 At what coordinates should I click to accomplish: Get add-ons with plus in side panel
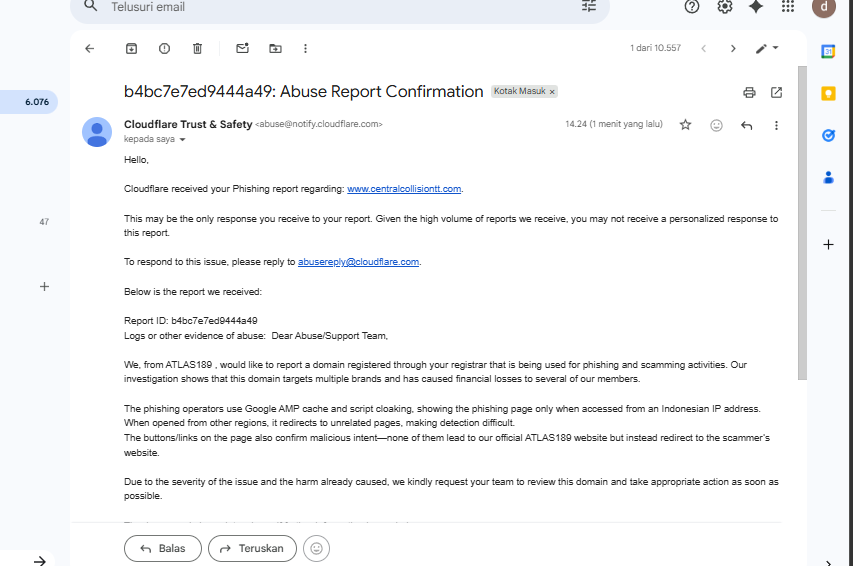coord(828,244)
